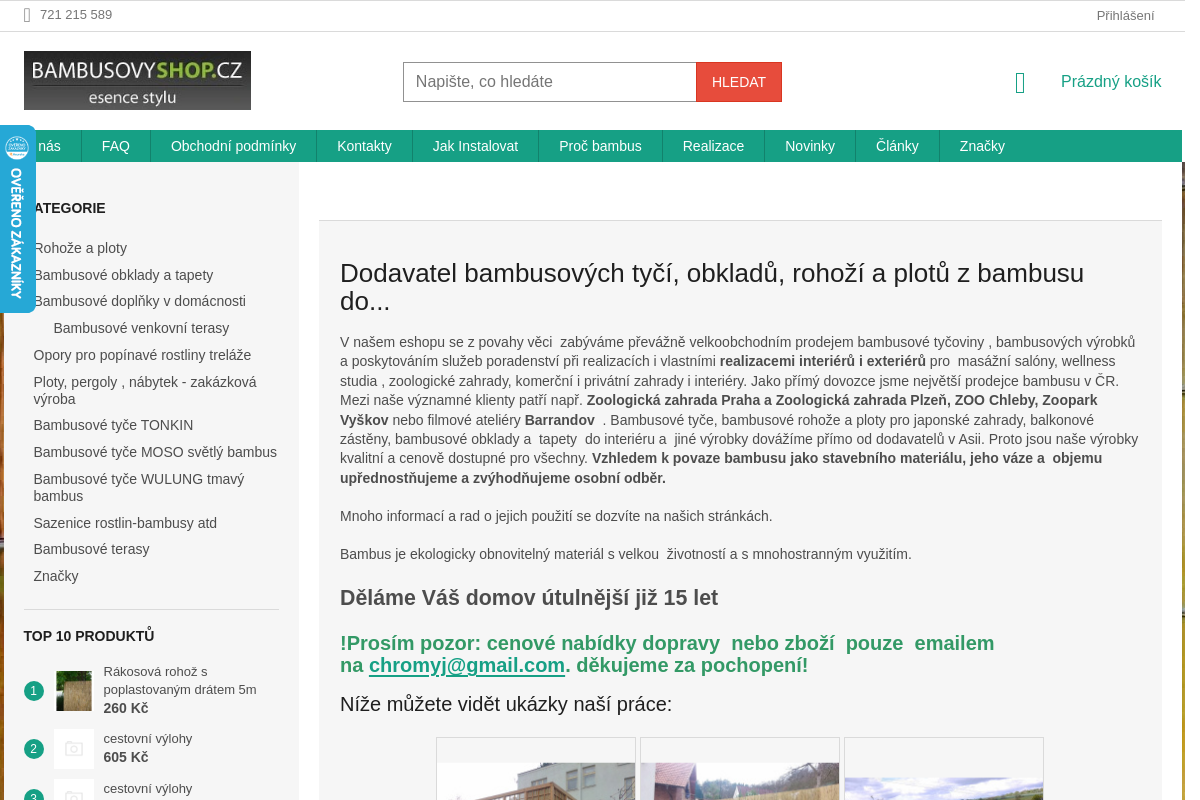Go to Kontakty page
This screenshot has height=800, width=1200.
364,146
